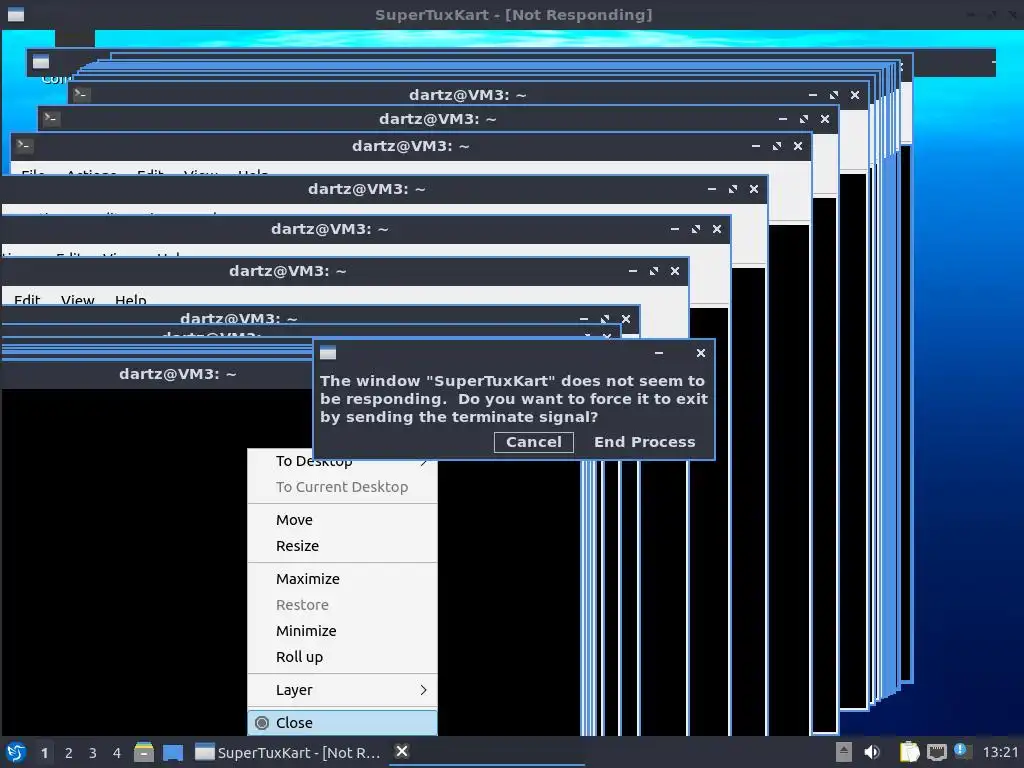
Task: Choose Maximize from the window menu
Action: [x=342, y=579]
